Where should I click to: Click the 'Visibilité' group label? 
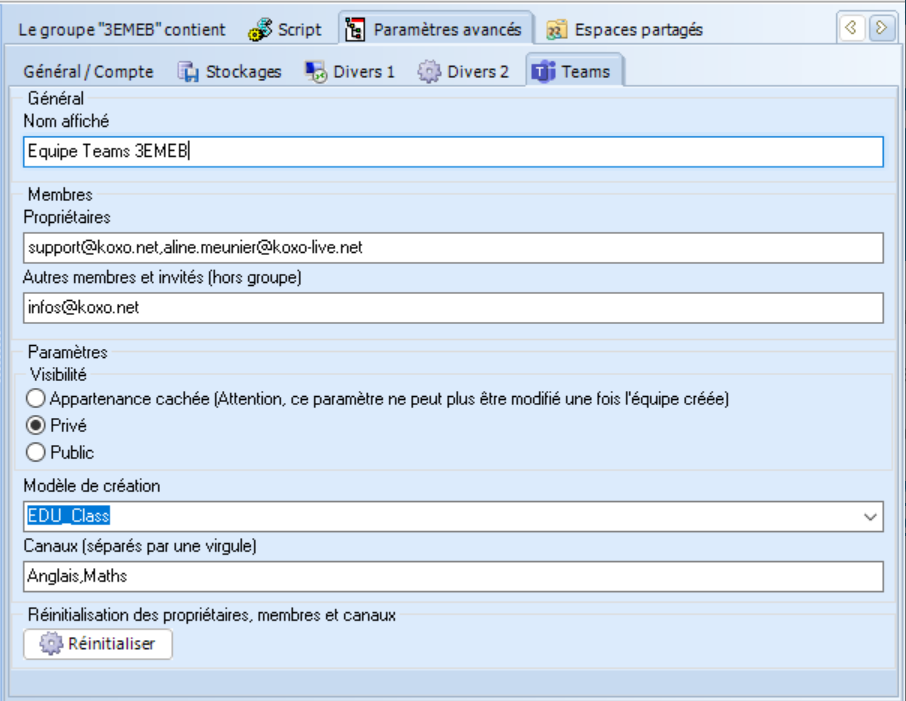tap(58, 374)
